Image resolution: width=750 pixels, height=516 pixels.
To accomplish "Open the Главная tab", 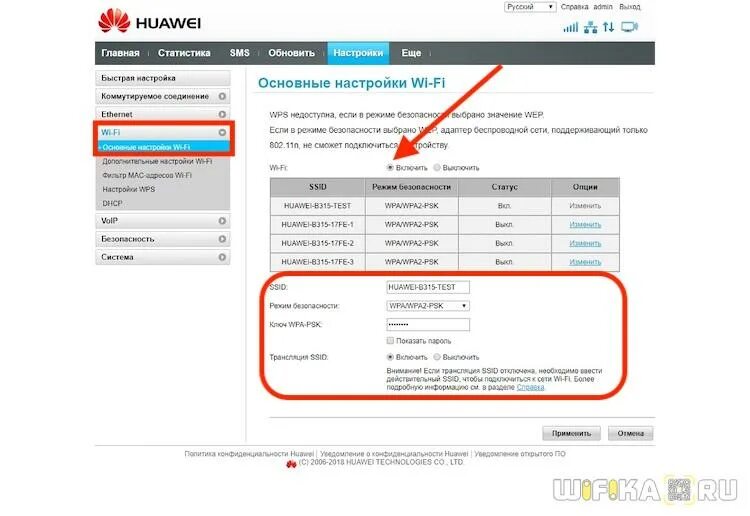I will [x=121, y=53].
